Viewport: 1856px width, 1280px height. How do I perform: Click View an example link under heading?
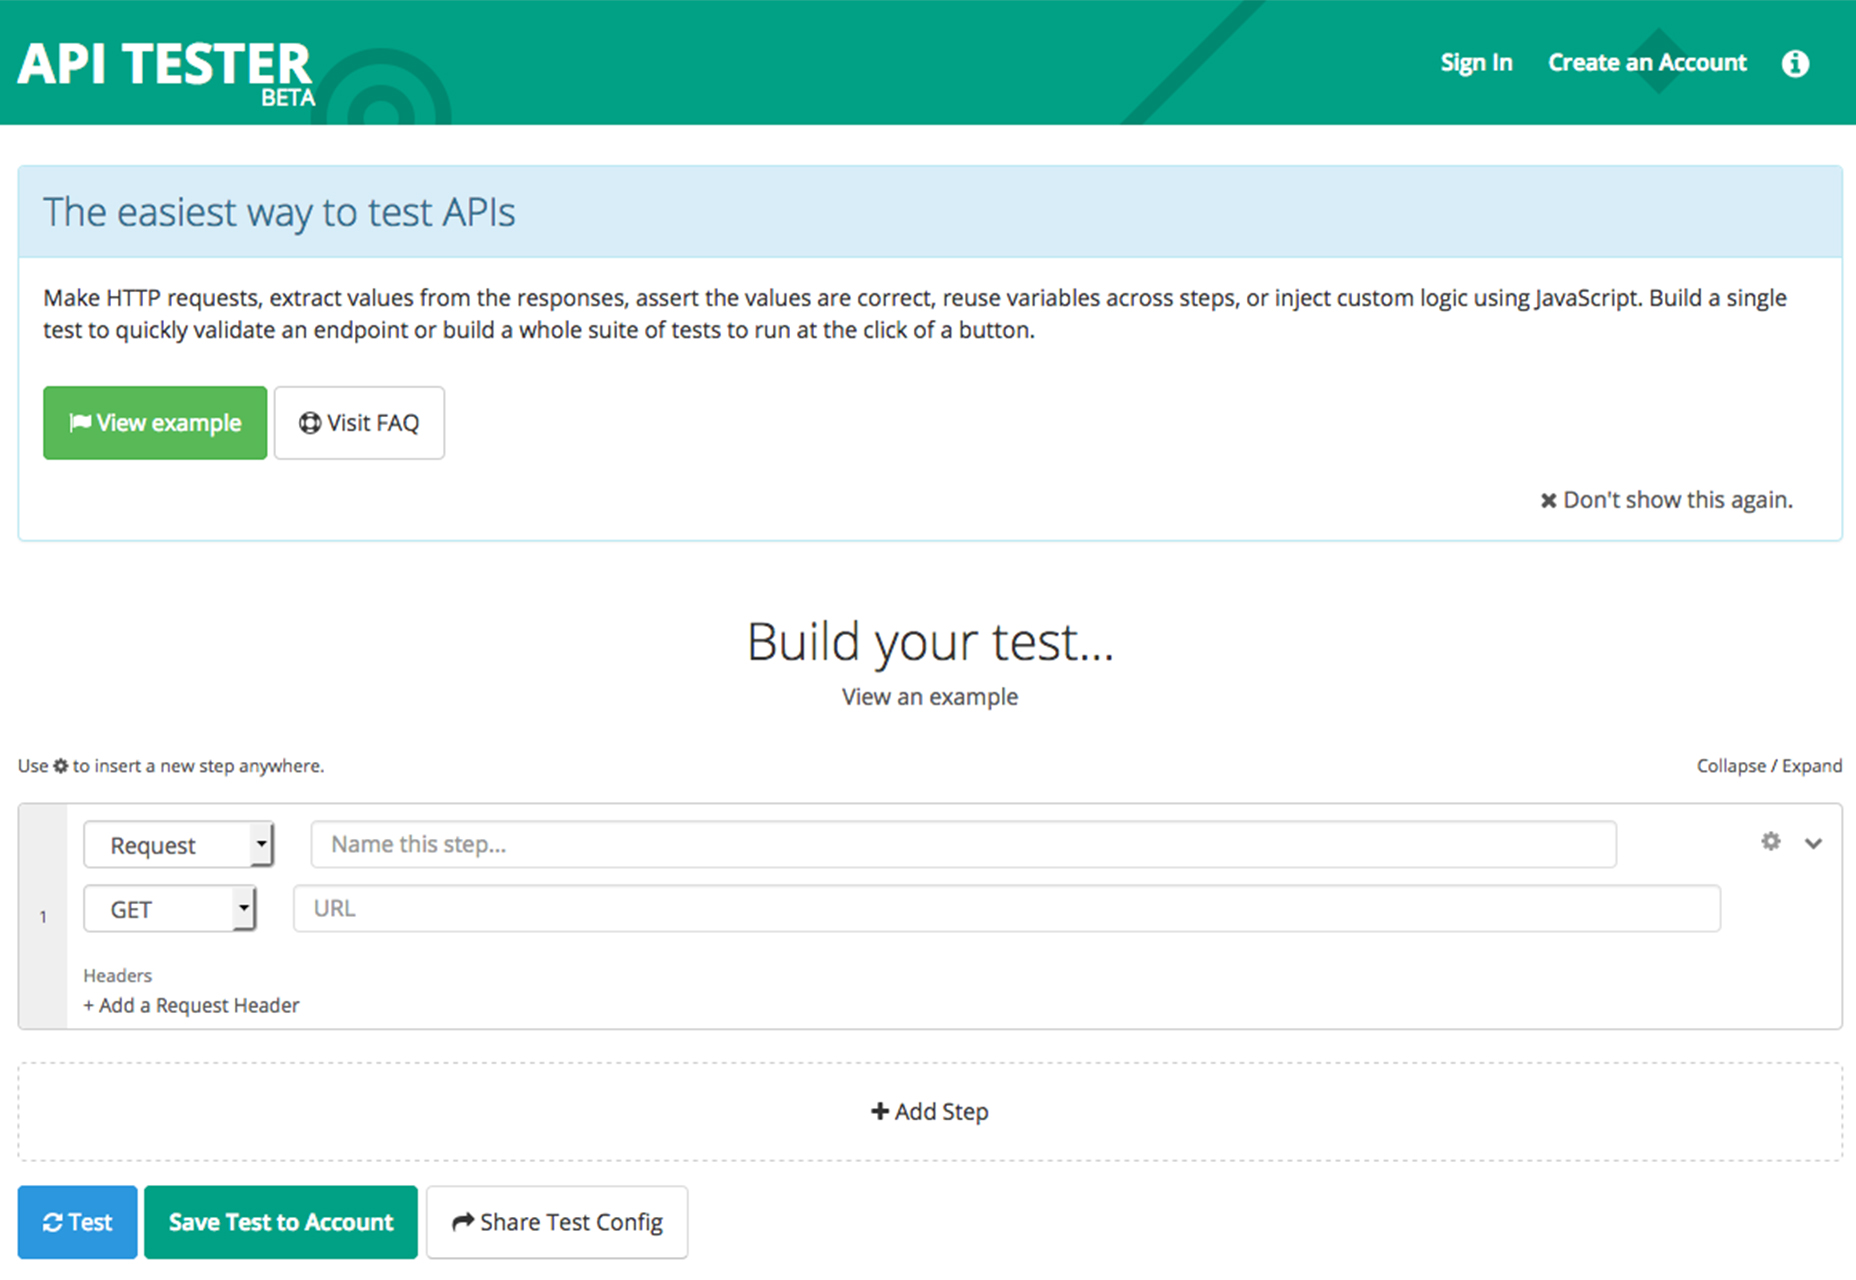(x=930, y=697)
